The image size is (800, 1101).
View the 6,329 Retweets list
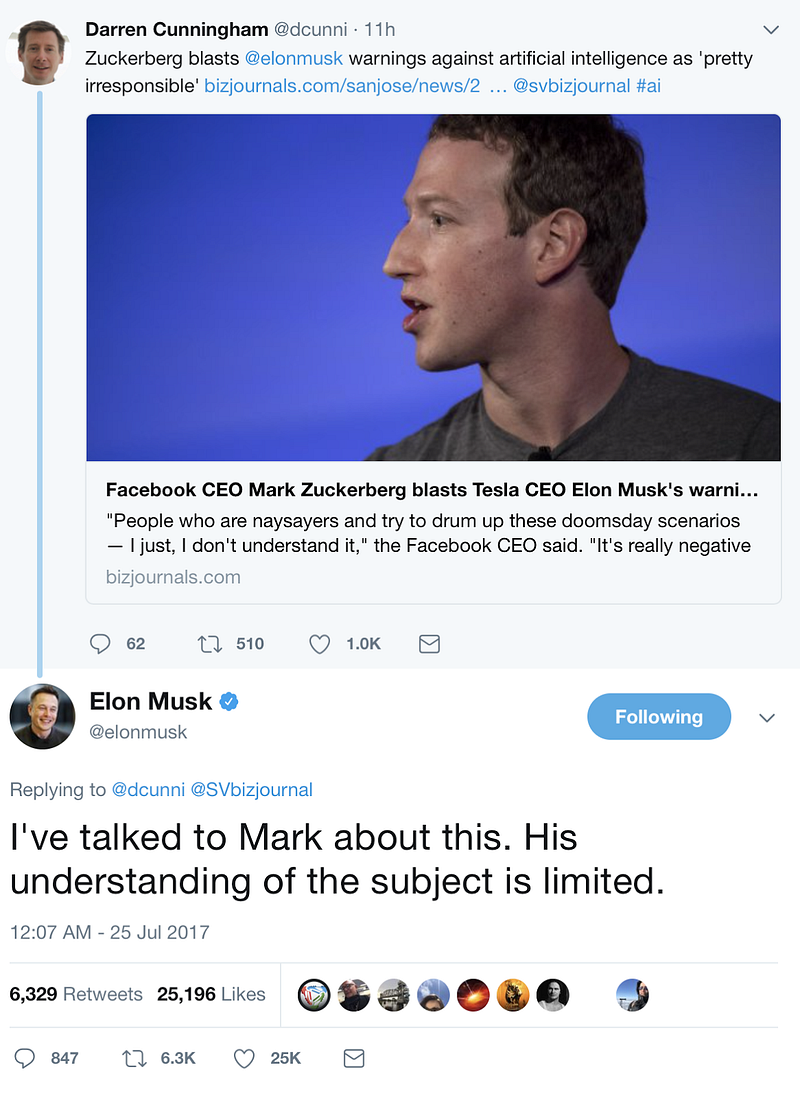pyautogui.click(x=76, y=994)
